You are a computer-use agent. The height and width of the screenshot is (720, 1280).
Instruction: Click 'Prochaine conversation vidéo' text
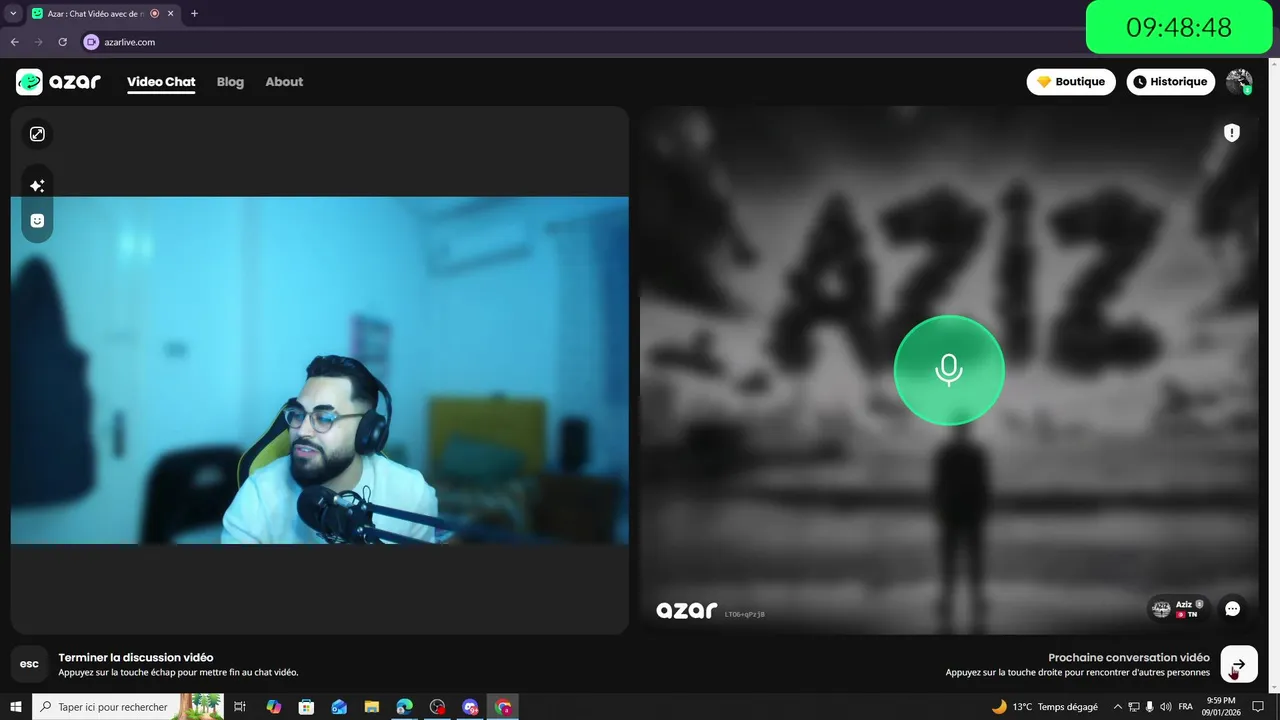1129,658
